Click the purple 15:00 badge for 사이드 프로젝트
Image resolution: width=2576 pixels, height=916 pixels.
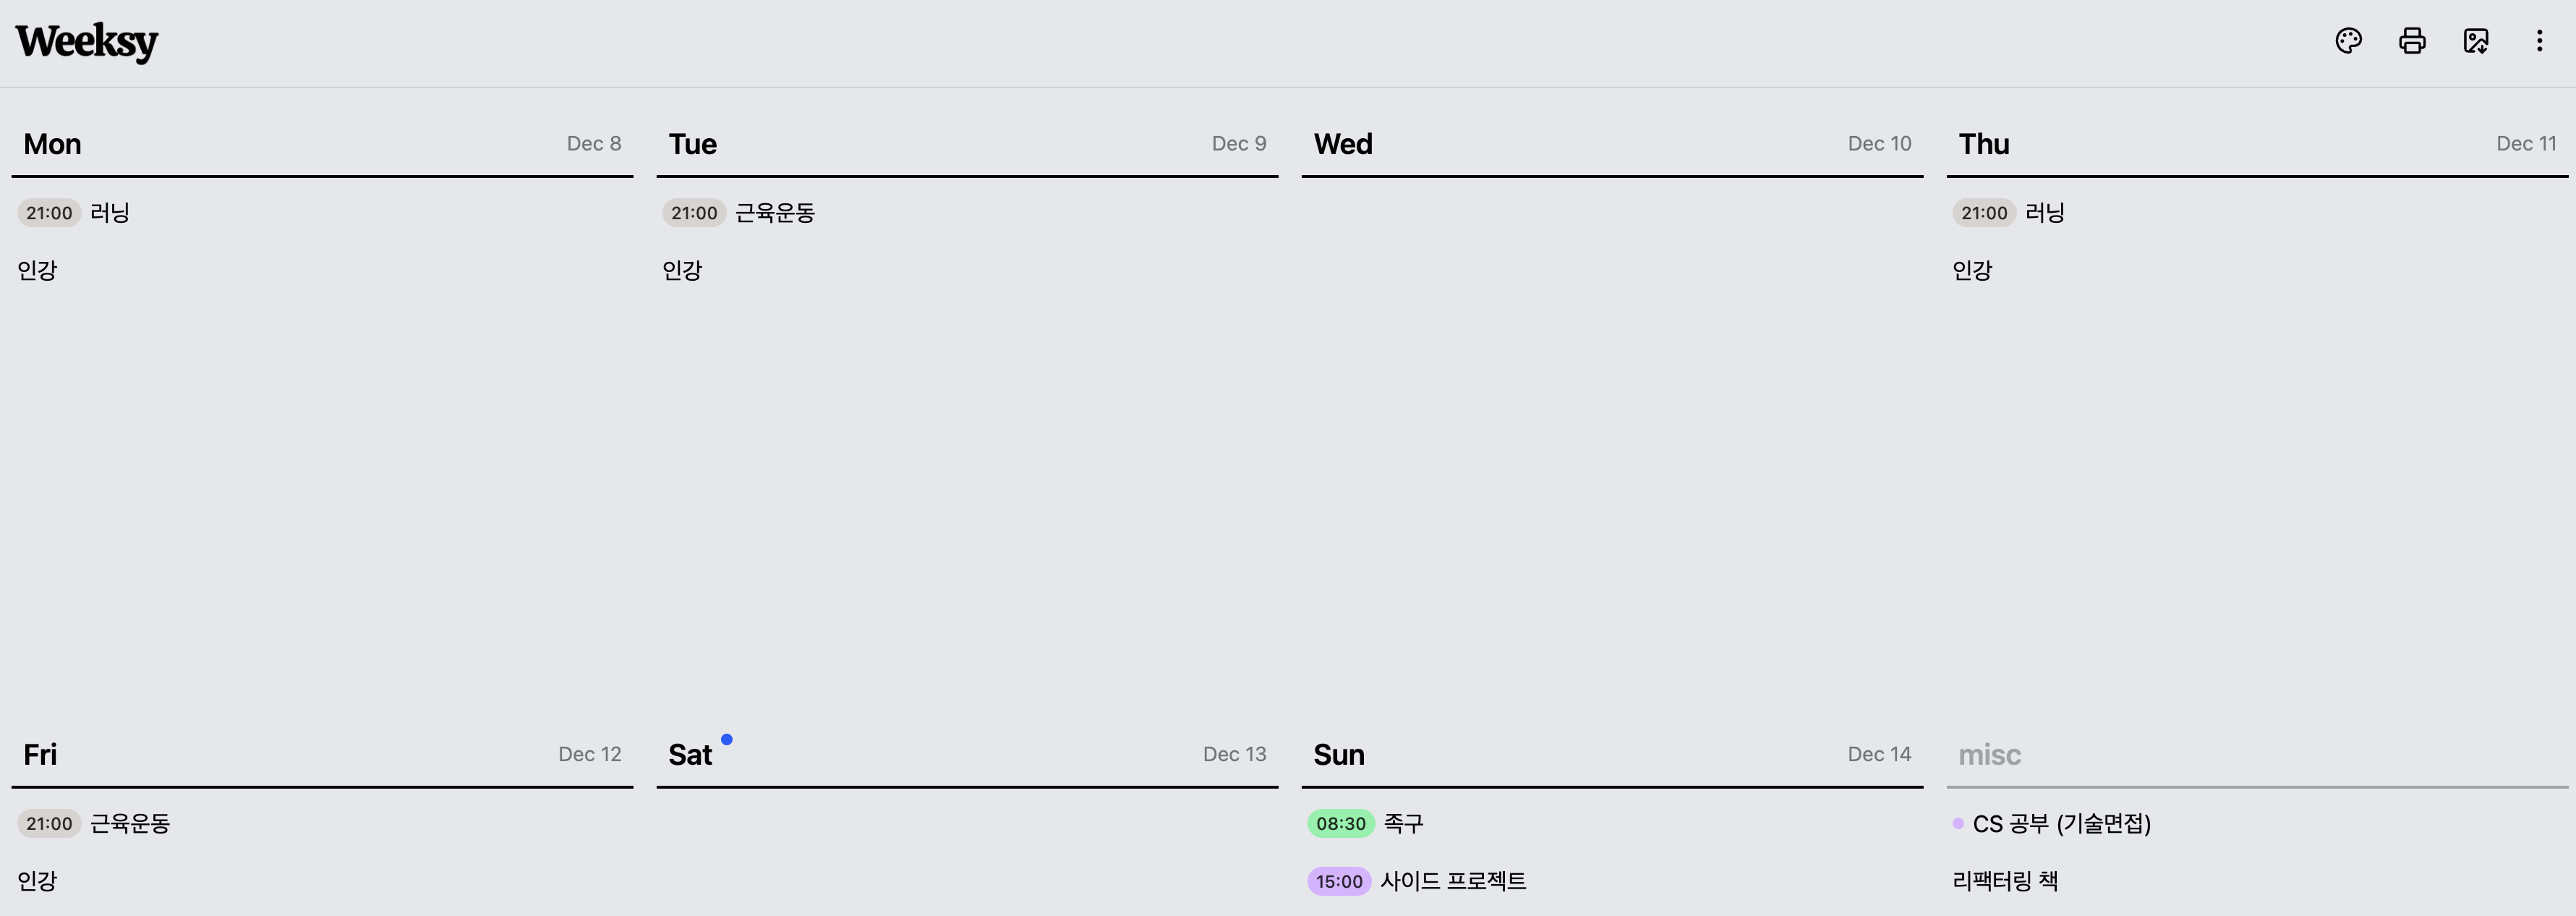1339,881
